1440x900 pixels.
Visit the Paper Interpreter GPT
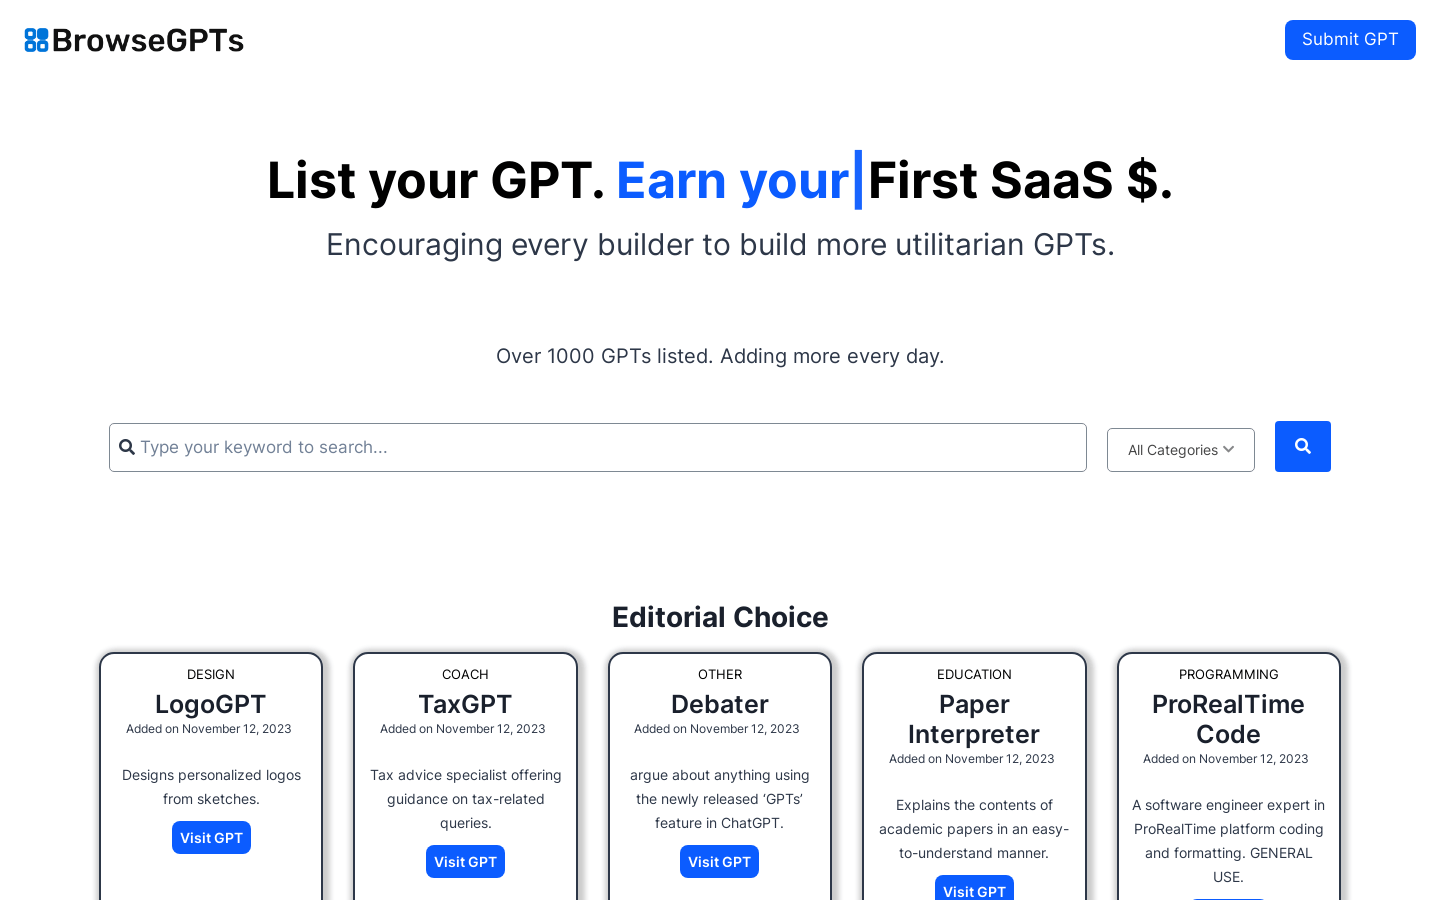[974, 889]
